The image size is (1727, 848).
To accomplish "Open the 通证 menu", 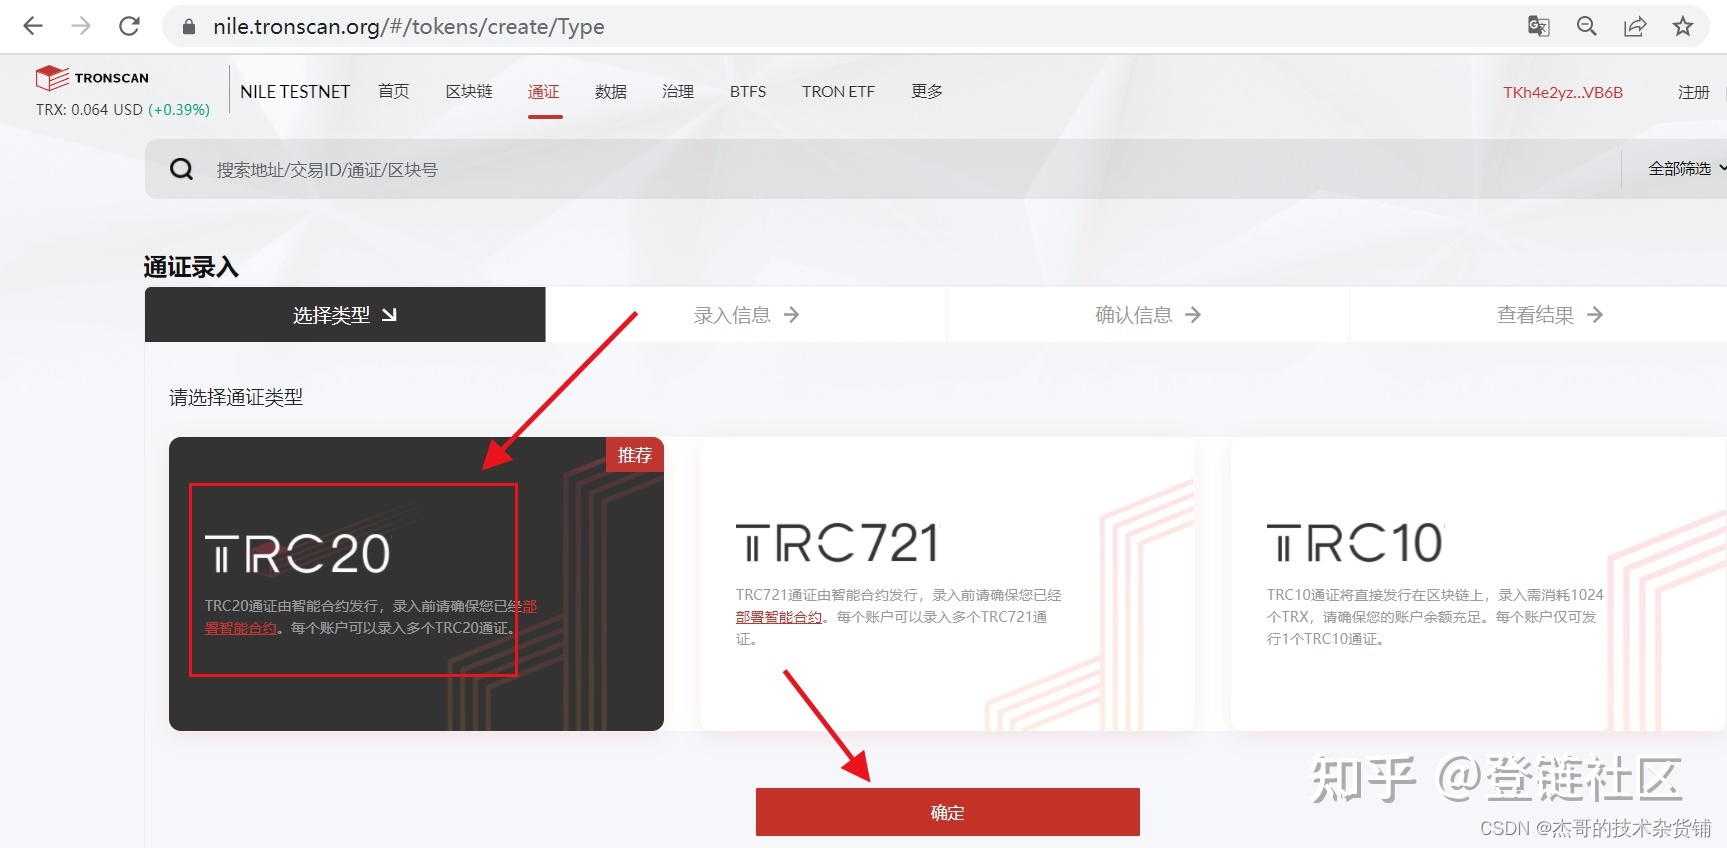I will tap(544, 92).
